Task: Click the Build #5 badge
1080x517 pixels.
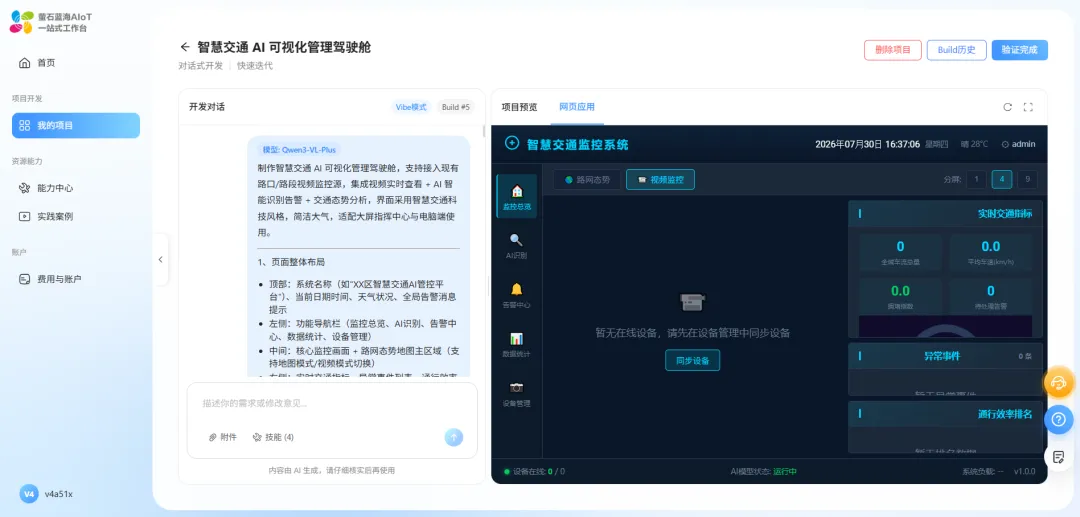Action: coord(456,107)
